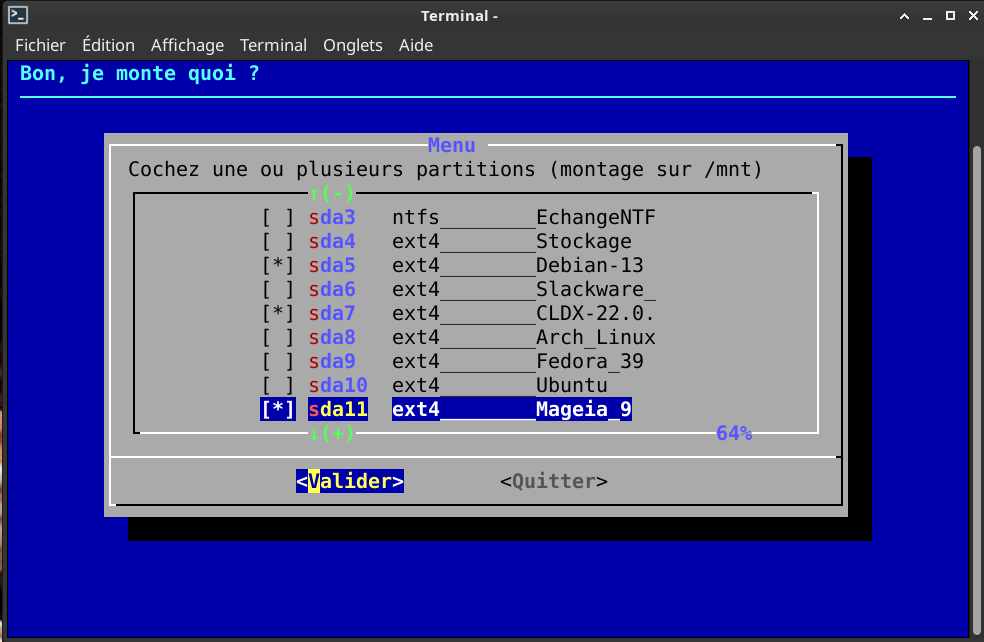Click the downward scroll indicator arrow ↓(+)
The height and width of the screenshot is (642, 984).
coord(332,433)
